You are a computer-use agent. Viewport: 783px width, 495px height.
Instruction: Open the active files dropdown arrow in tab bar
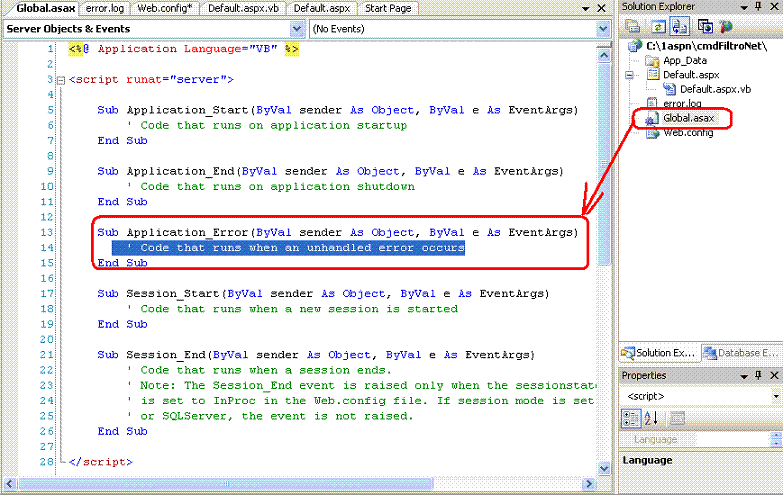586,8
